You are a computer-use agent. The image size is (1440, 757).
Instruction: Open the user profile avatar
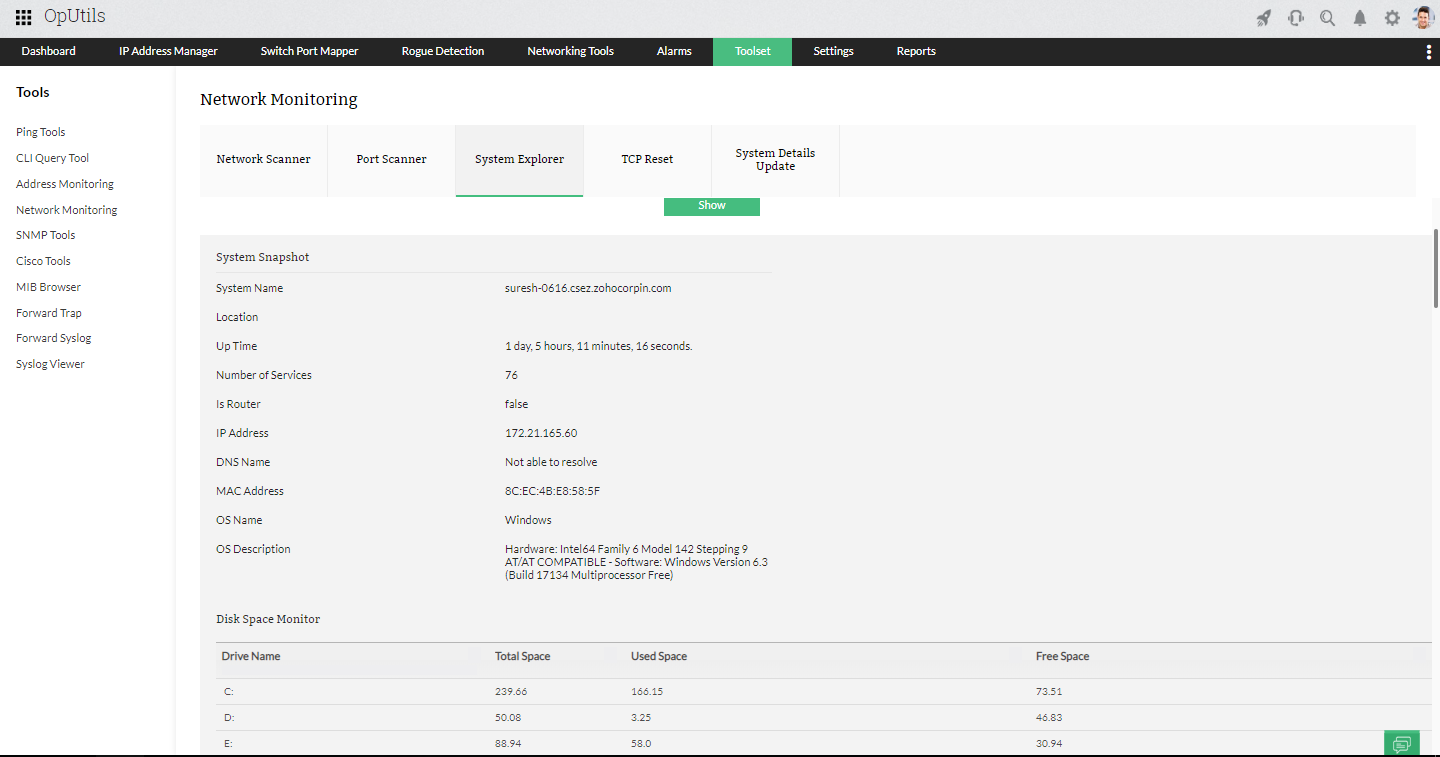(x=1422, y=16)
